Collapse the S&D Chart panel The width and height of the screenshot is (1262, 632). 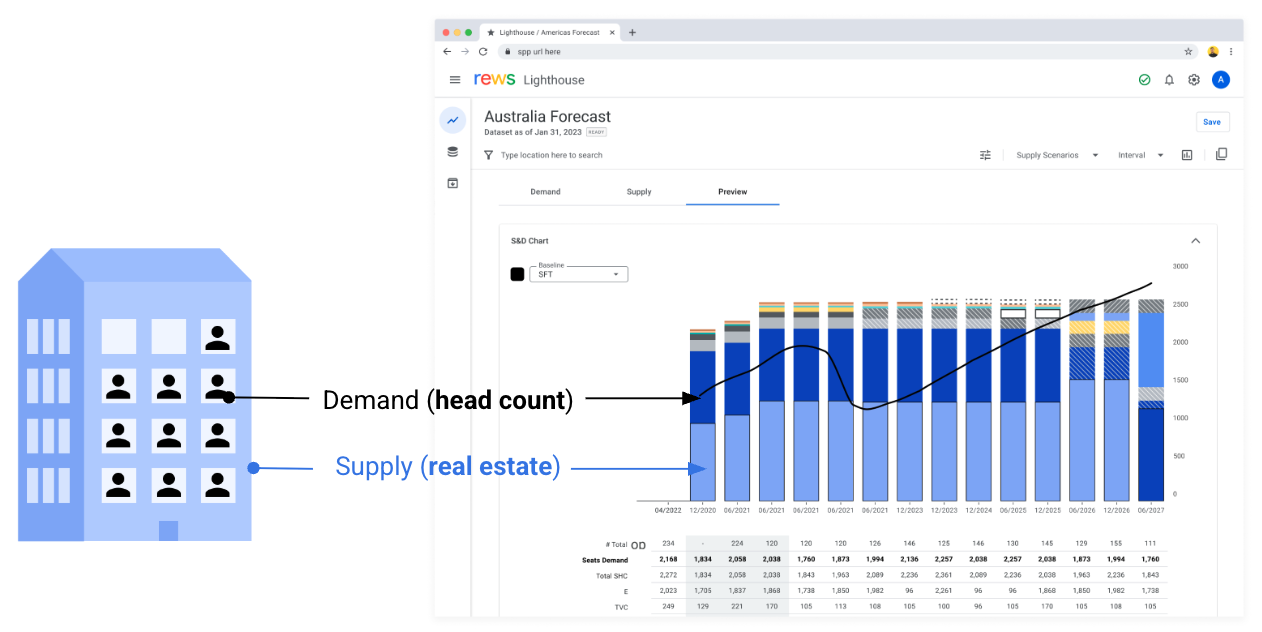click(x=1196, y=241)
